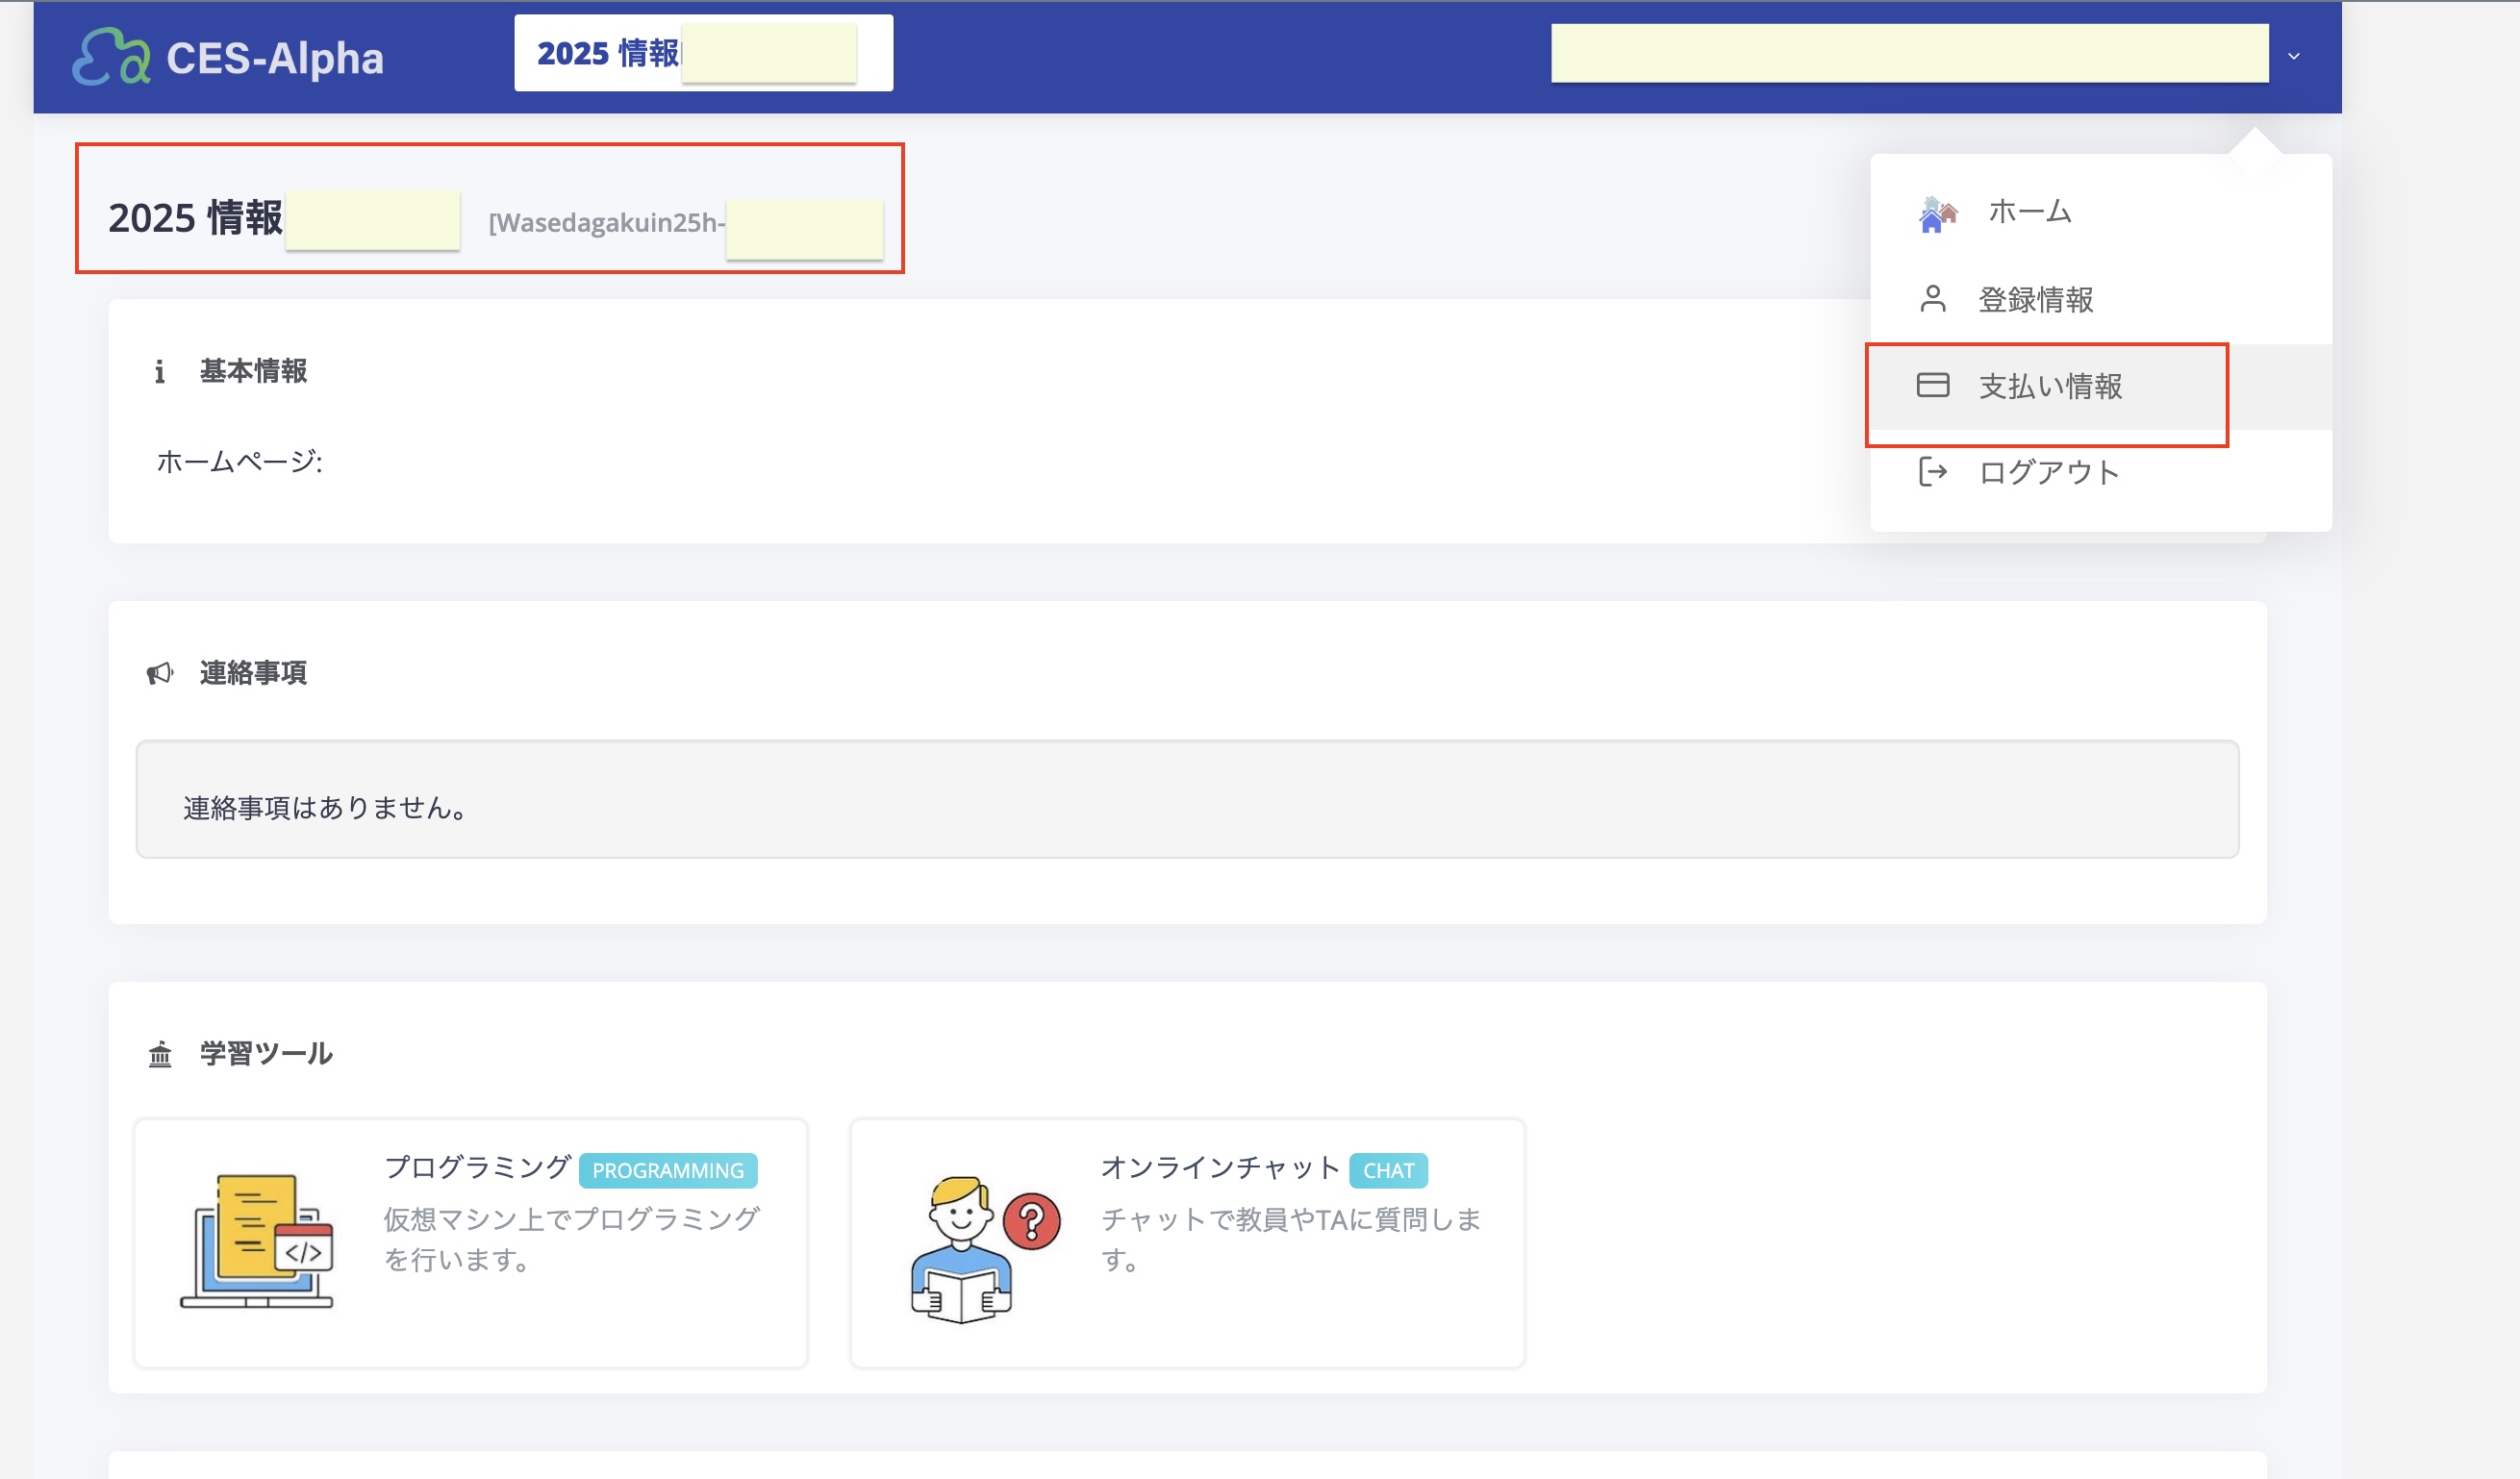Click the info icon beside 基本情報
2520x1479 pixels.
[x=160, y=372]
